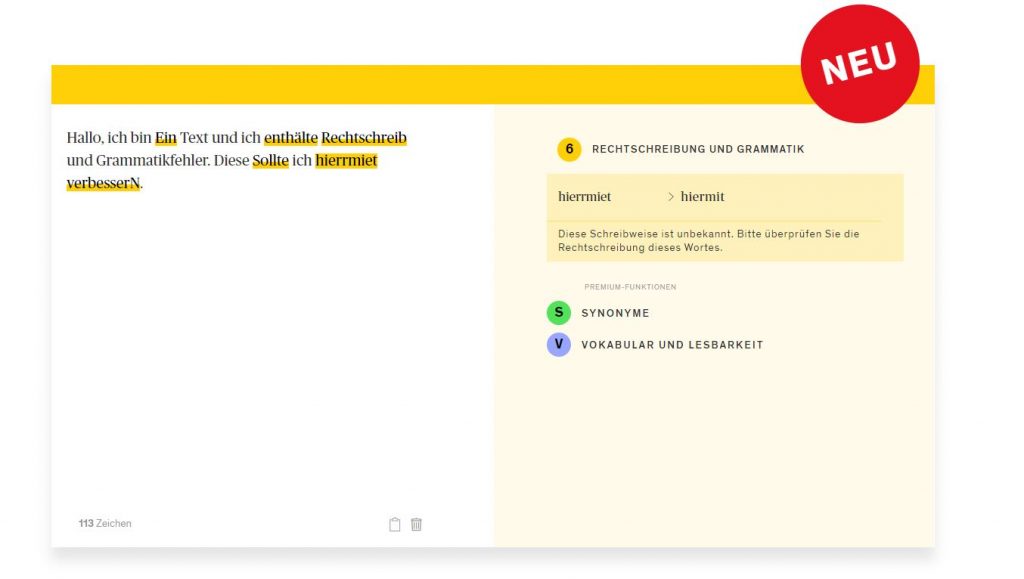Click the Premium-Funktionen label
The width and height of the screenshot is (1024, 579).
(630, 287)
